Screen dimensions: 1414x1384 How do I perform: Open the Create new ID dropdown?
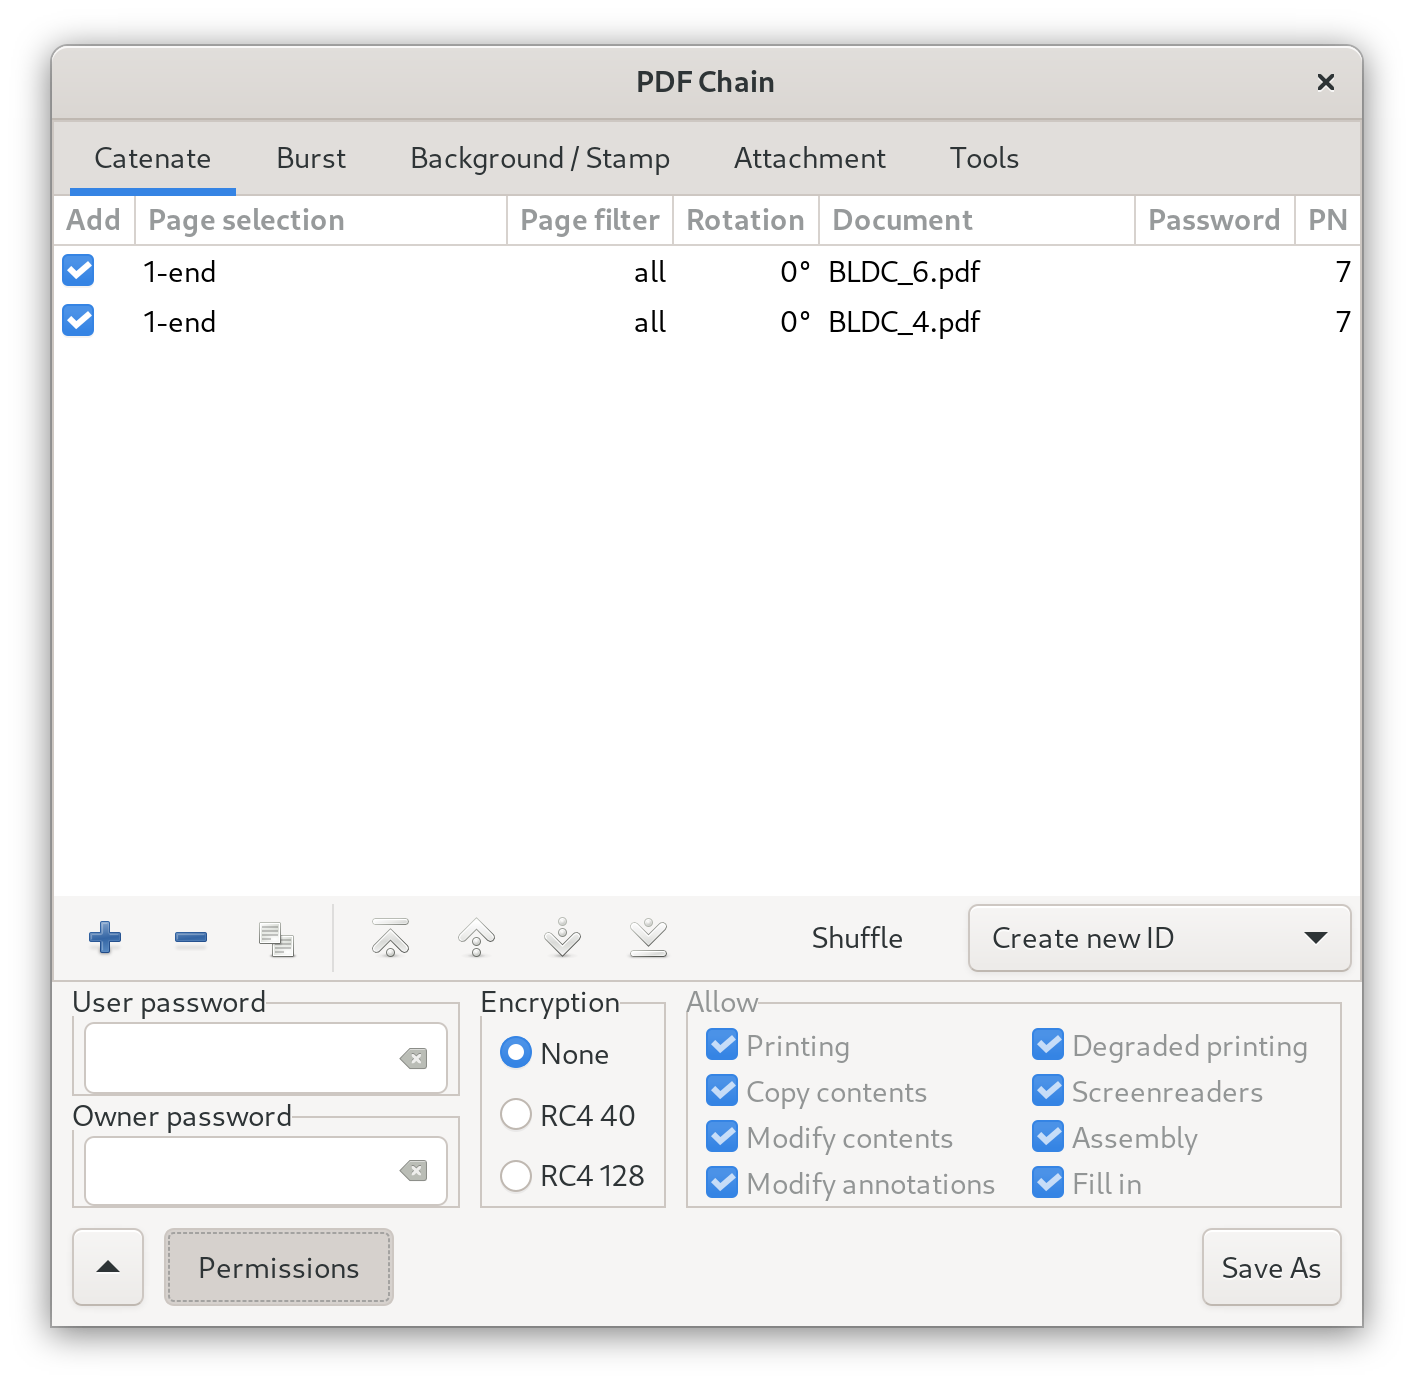click(x=1159, y=938)
